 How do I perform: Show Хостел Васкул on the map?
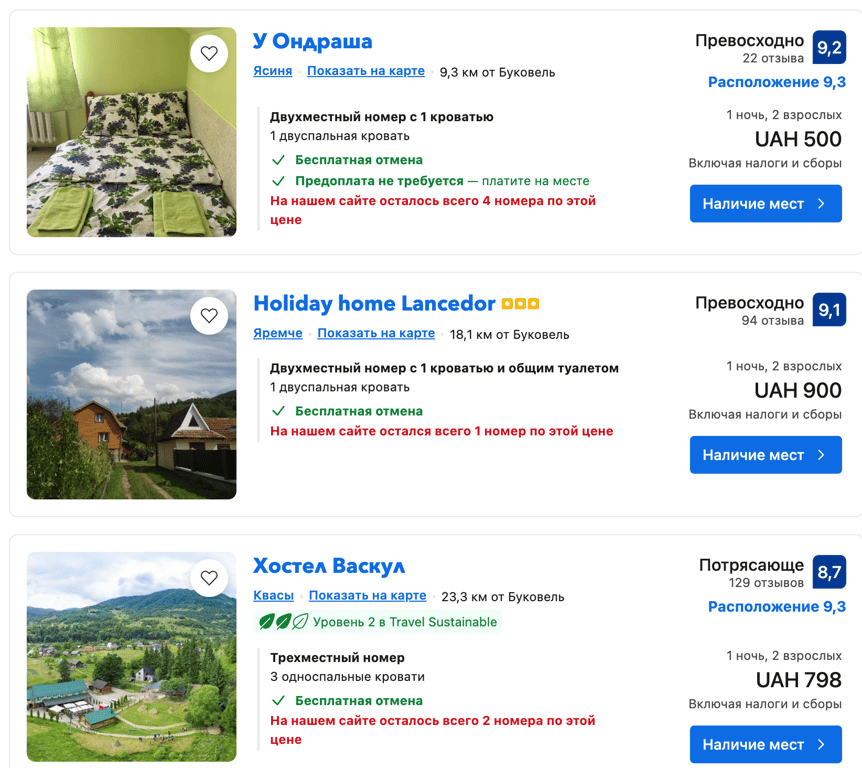(x=367, y=596)
